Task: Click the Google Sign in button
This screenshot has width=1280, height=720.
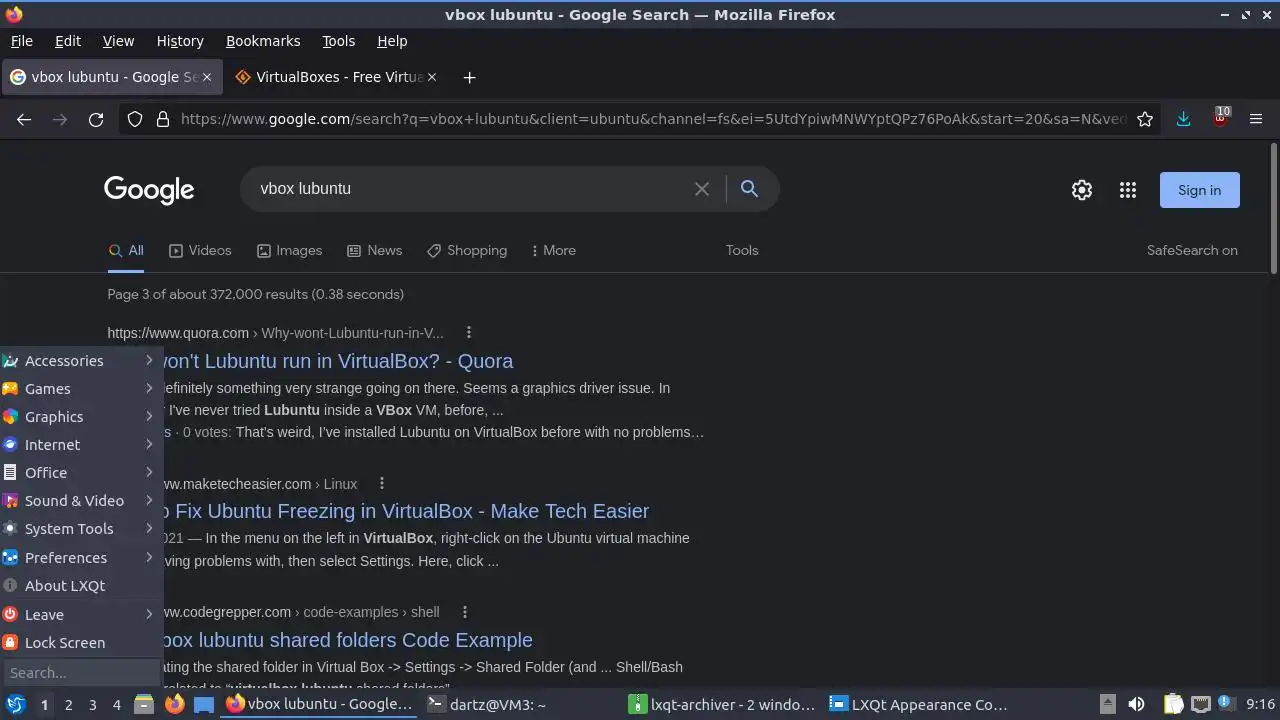Action: 1199,190
